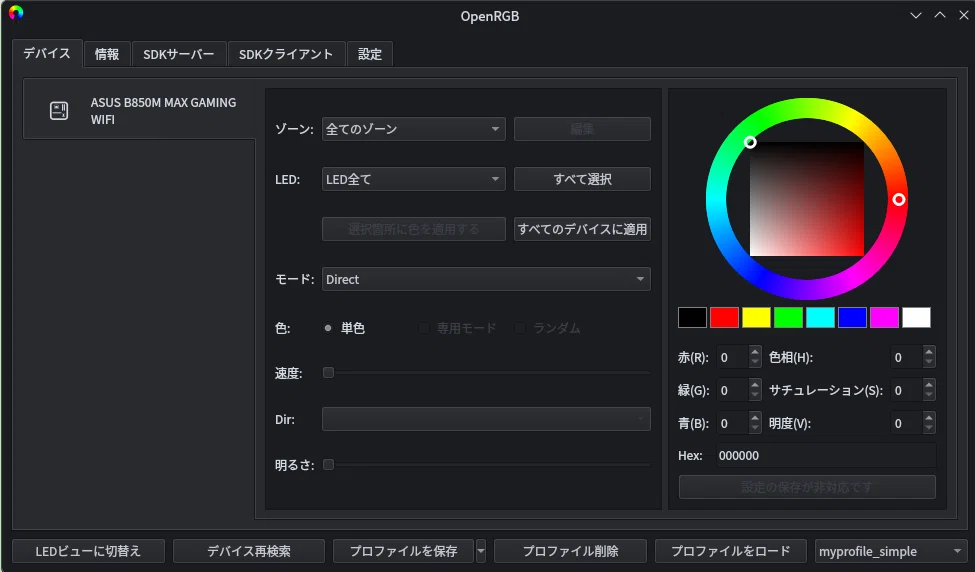Pick the red color swatch
Image resolution: width=975 pixels, height=572 pixels.
click(x=724, y=318)
